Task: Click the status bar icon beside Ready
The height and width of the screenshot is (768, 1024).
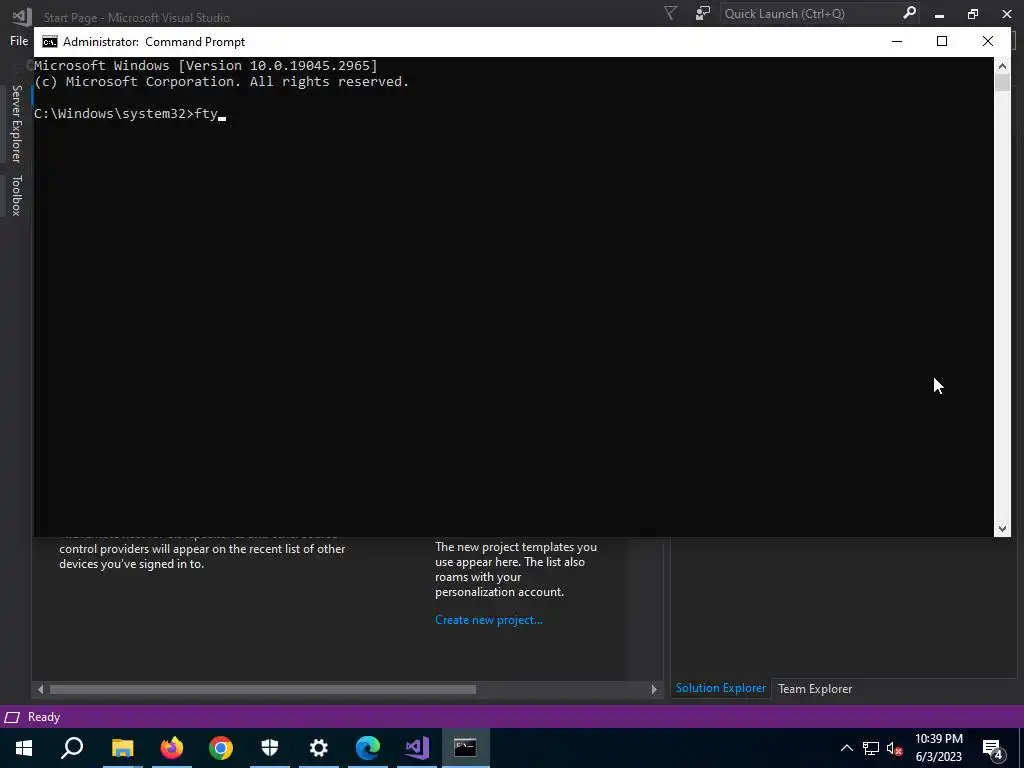Action: point(12,717)
